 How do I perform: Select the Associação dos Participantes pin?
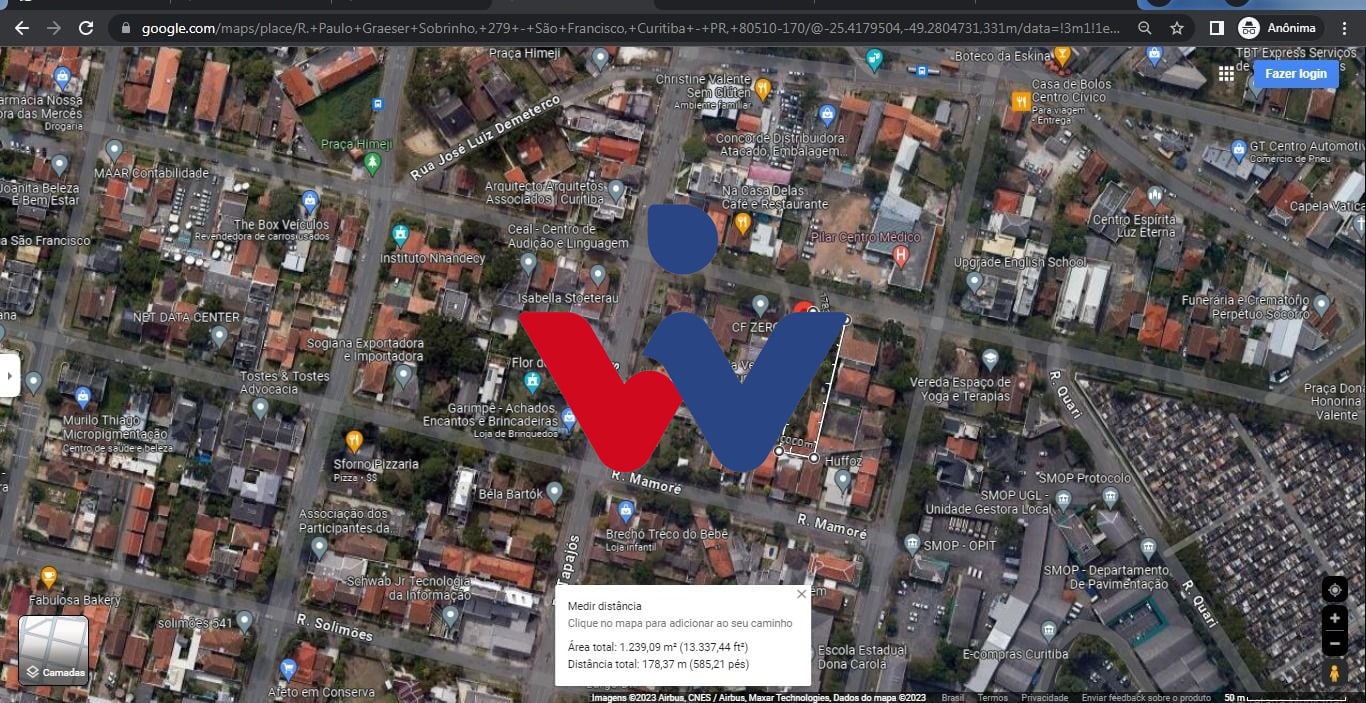point(318,547)
